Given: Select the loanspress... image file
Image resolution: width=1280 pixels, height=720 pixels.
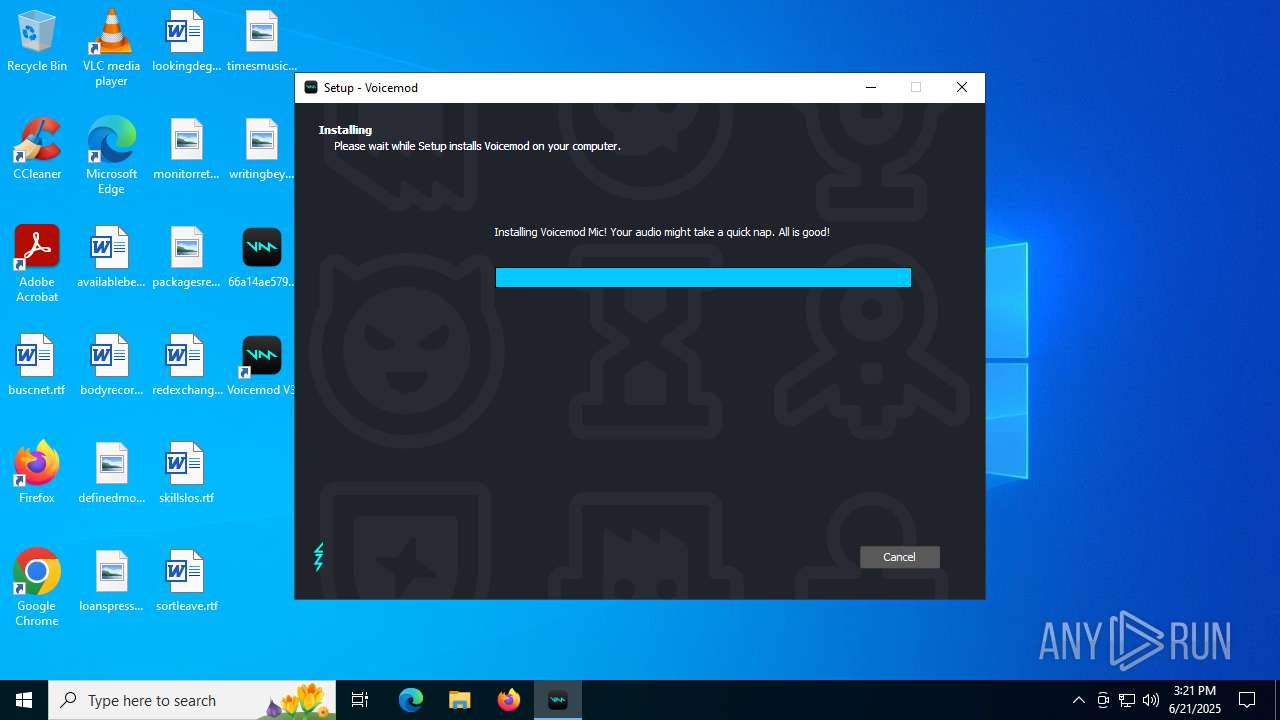Looking at the screenshot, I should click(111, 582).
